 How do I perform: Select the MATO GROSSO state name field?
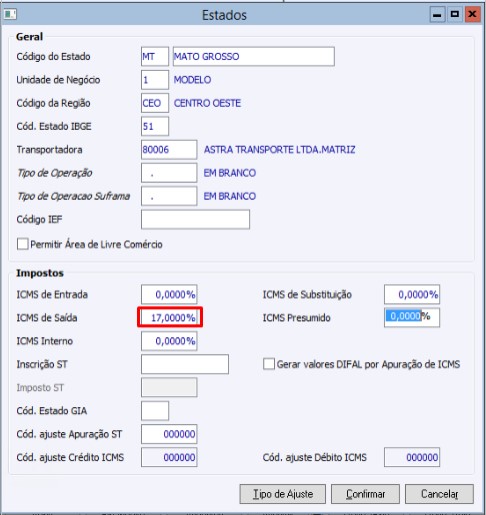(254, 56)
